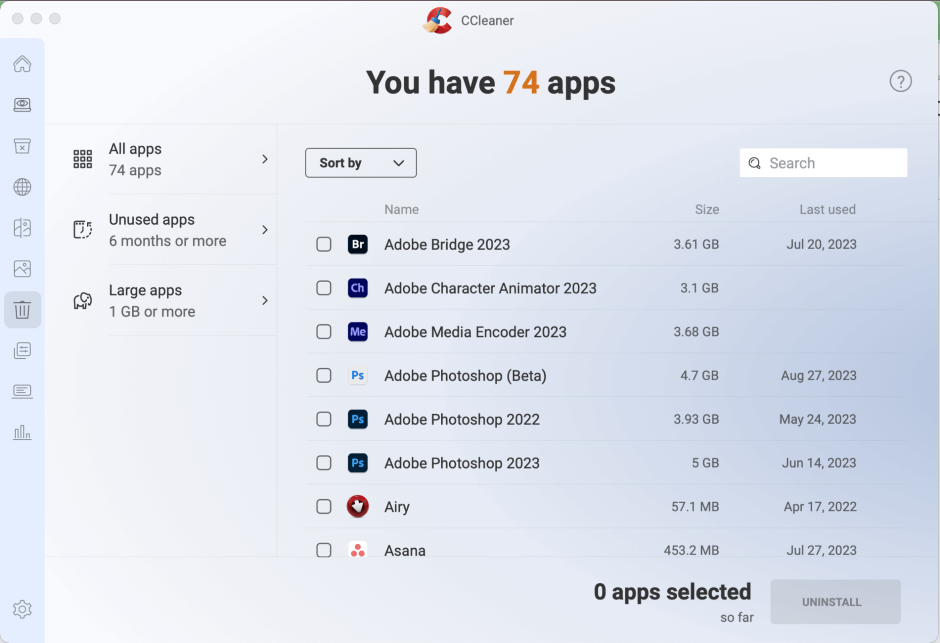Select the Adobe Media Encoder 2023 name
This screenshot has width=940, height=643.
click(475, 332)
